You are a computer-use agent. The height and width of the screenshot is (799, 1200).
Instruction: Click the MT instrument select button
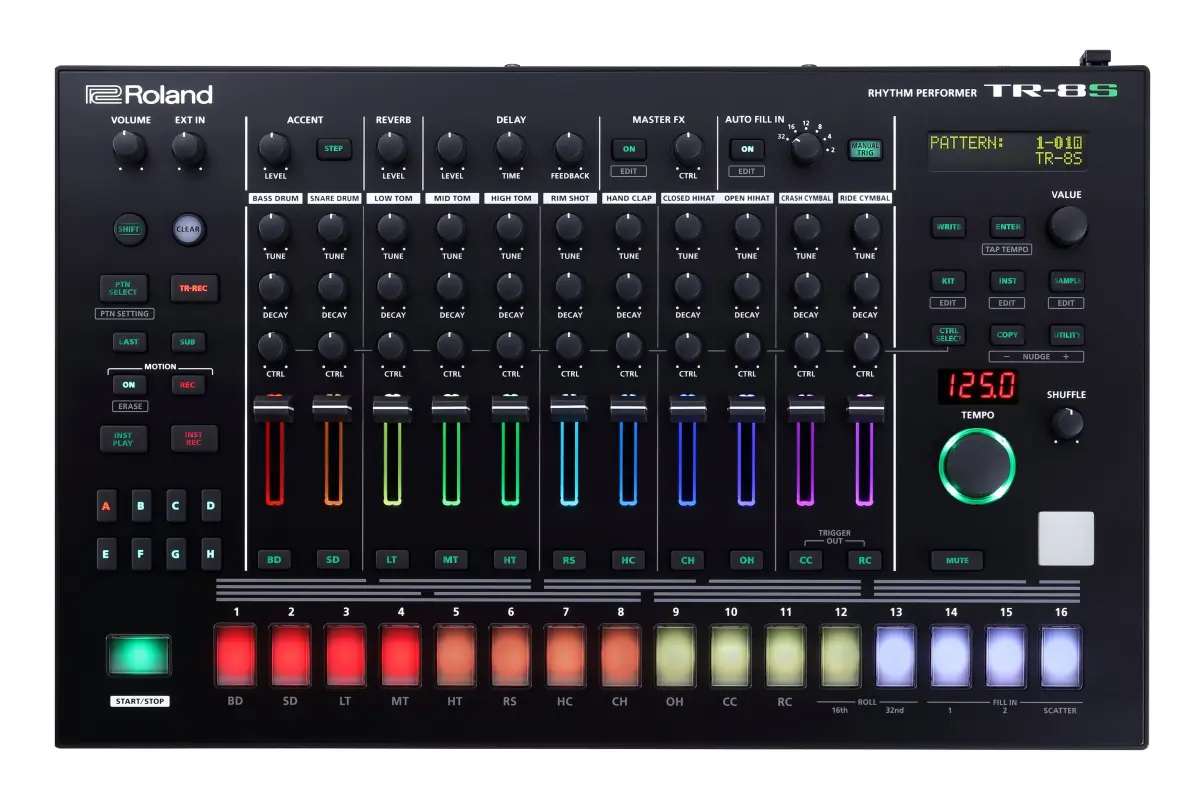[x=451, y=560]
